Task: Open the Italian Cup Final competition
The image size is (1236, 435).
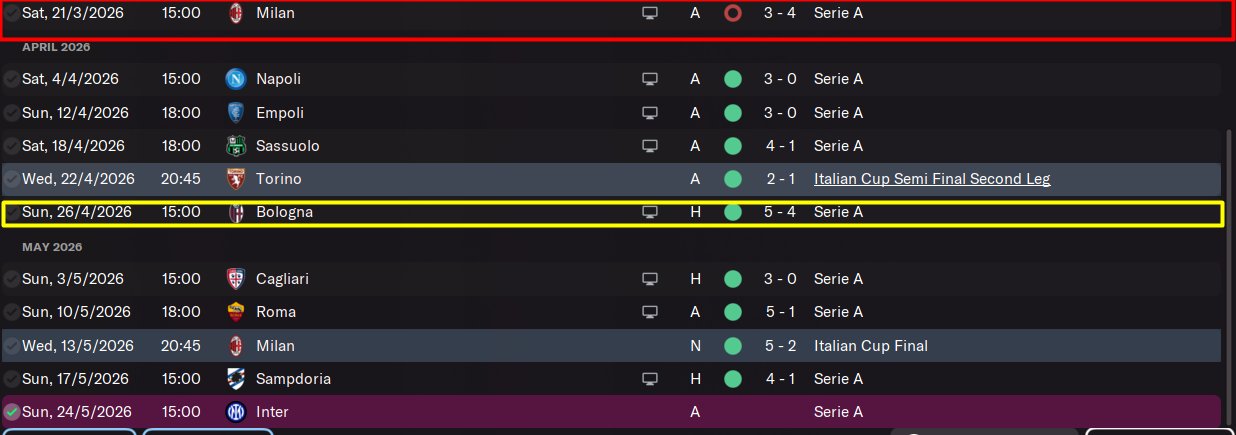Action: click(x=870, y=346)
